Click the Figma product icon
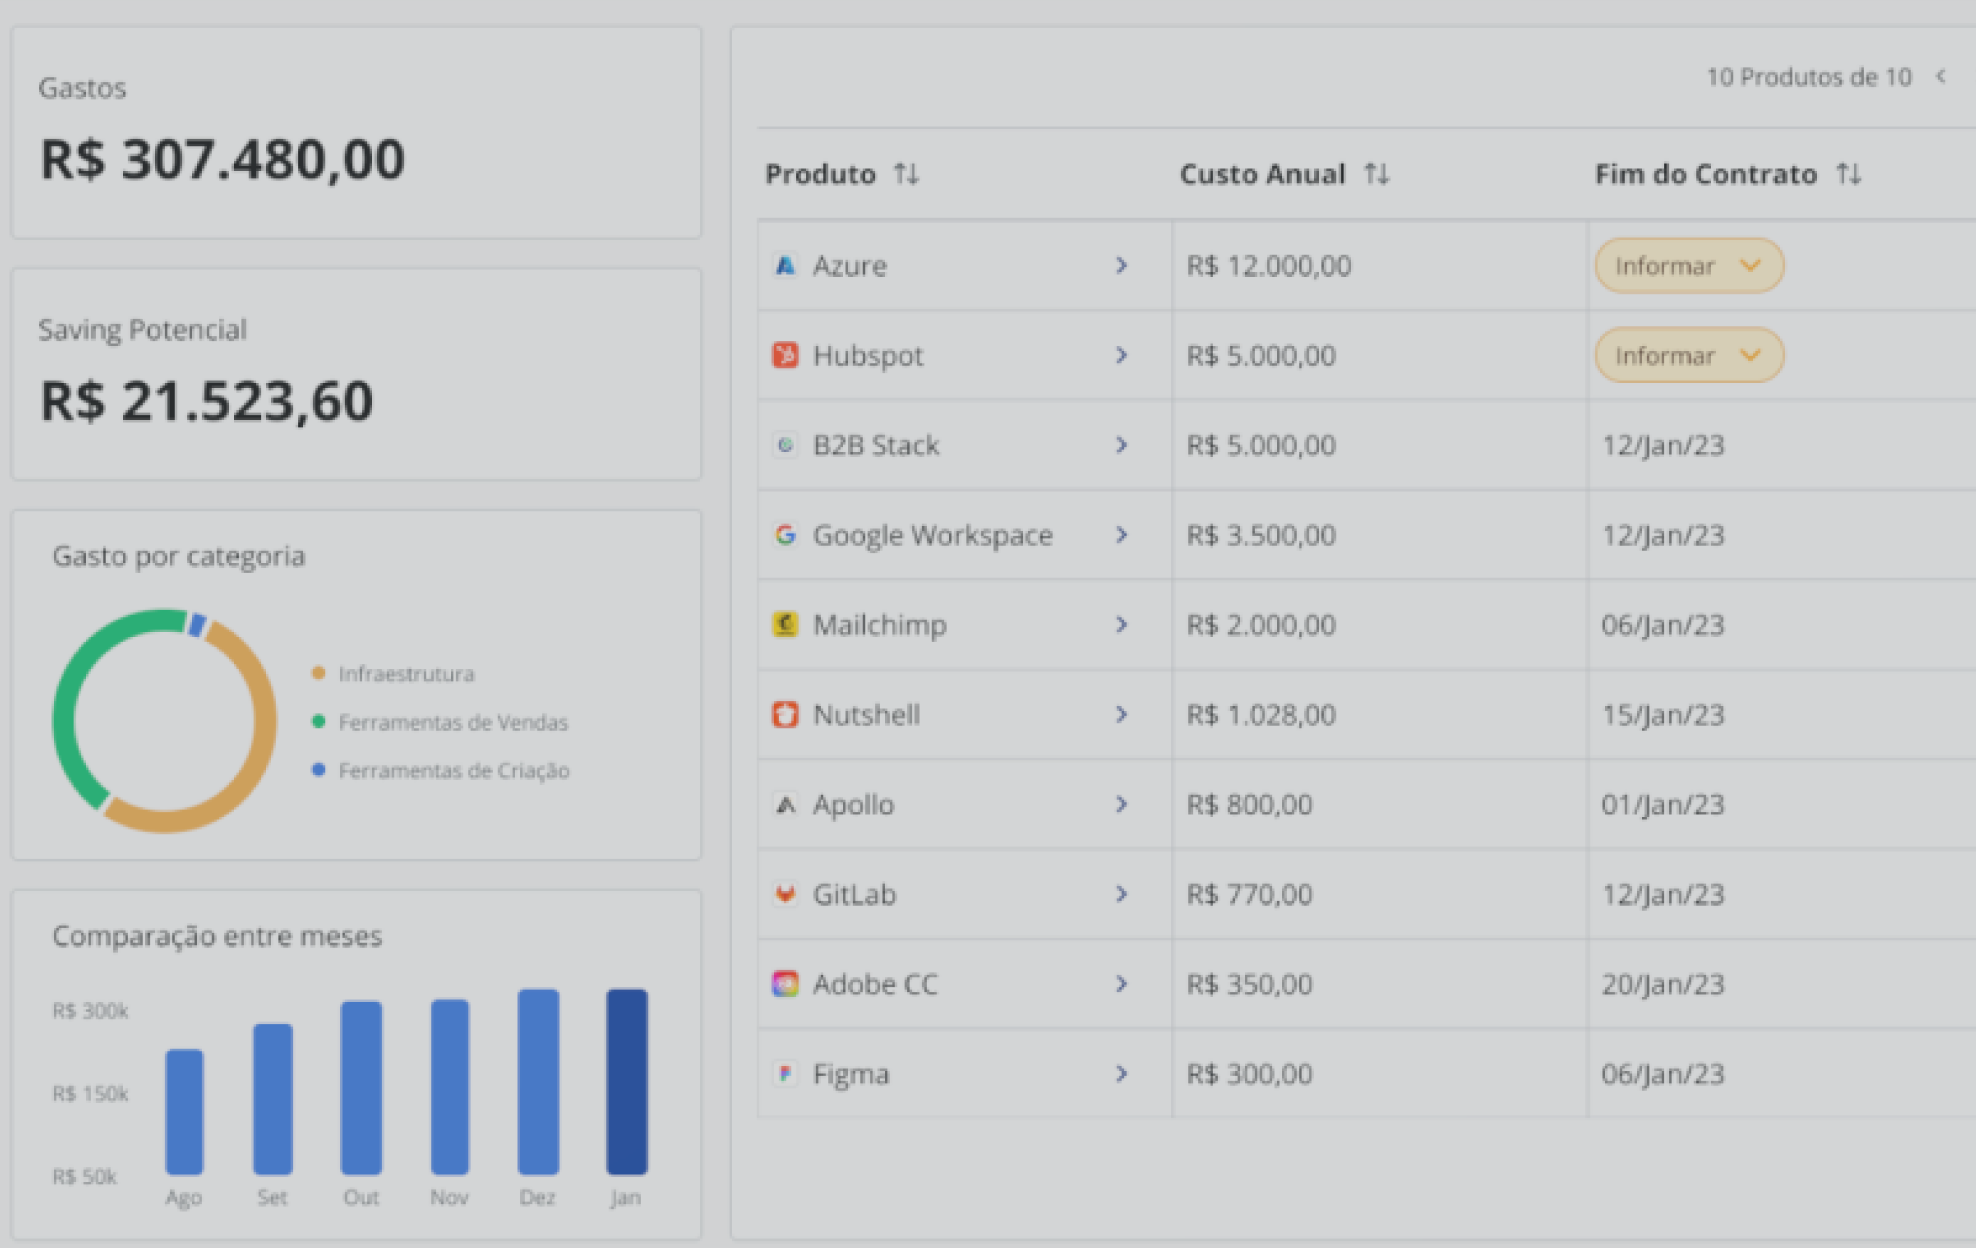Viewport: 1976px width, 1248px height. [x=786, y=1073]
